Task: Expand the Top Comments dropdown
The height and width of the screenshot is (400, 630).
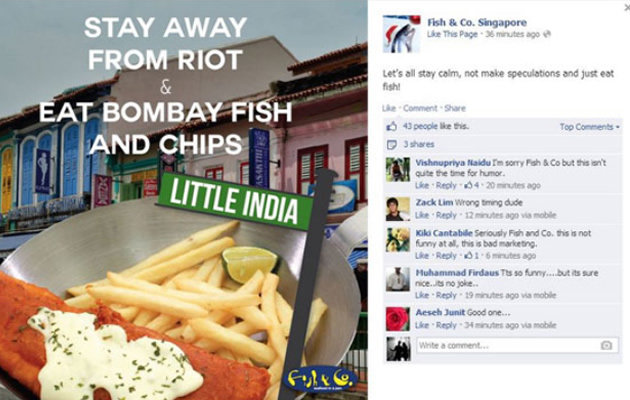Action: tap(590, 127)
